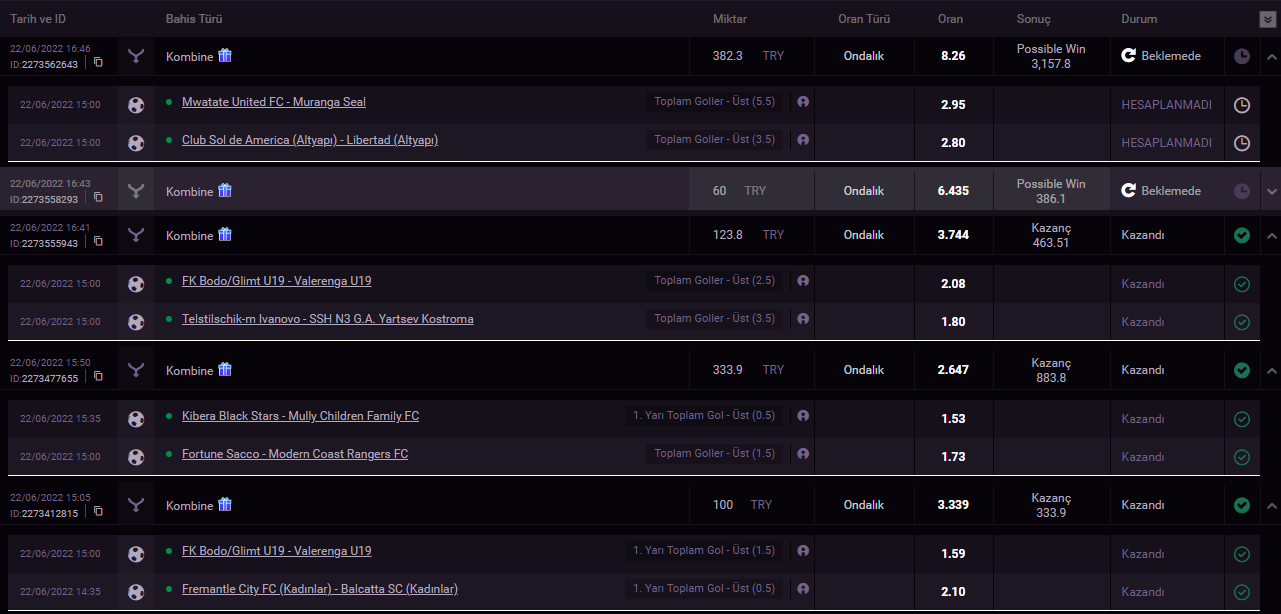Click info icon next to Üst (5.5) market
The width and height of the screenshot is (1281, 614).
(803, 102)
